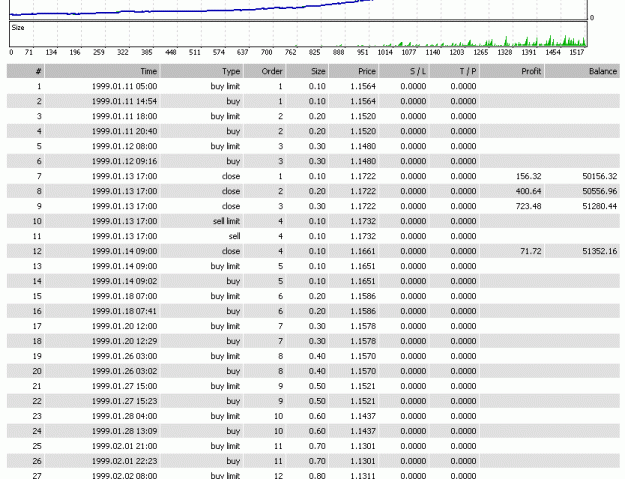Screen dimensions: 625x479
Task: Click price 1.1732 in row 10
Action: (x=363, y=221)
